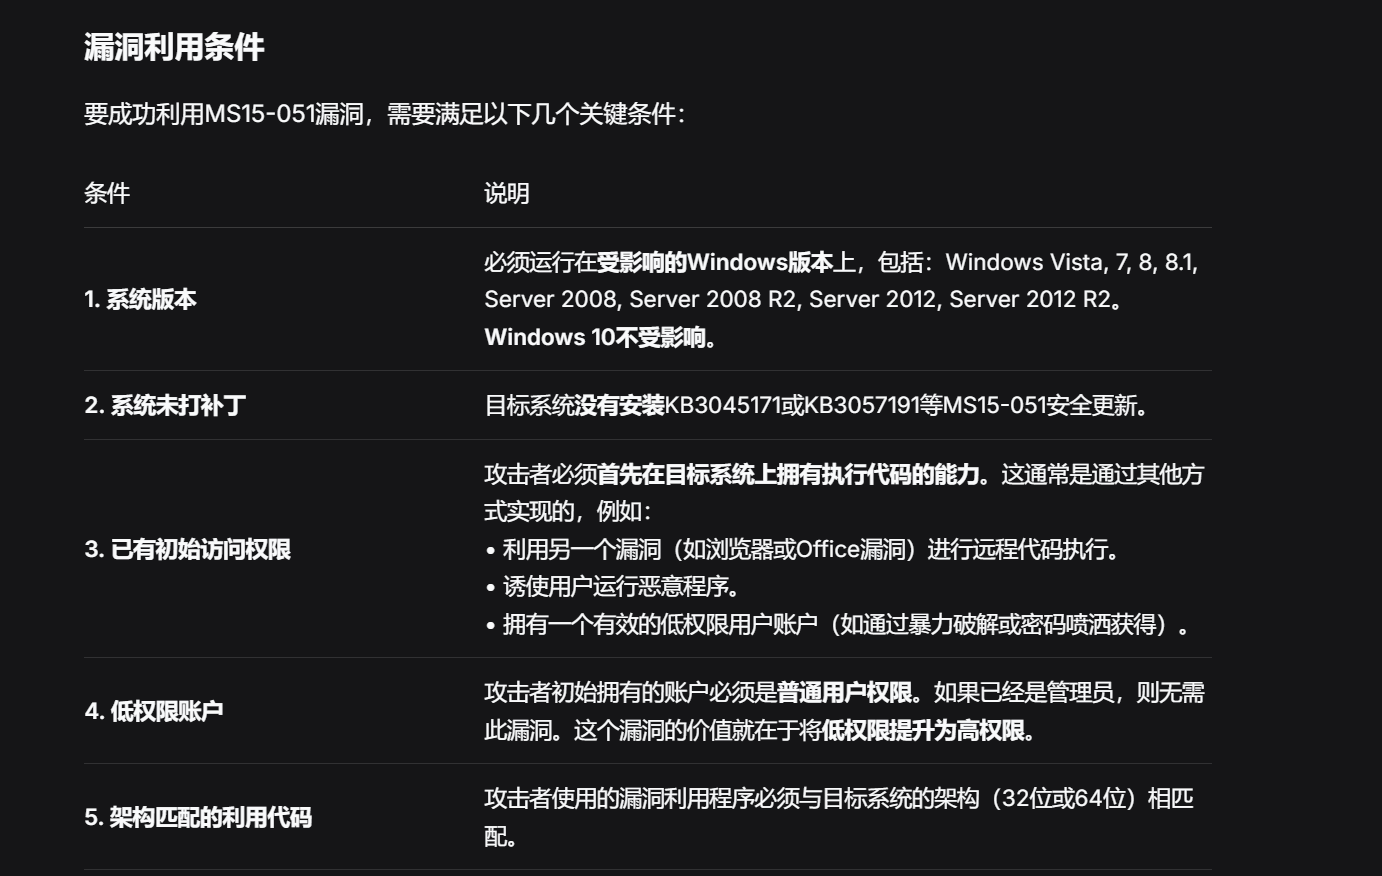Click the bold text 普通用户权限

point(844,692)
